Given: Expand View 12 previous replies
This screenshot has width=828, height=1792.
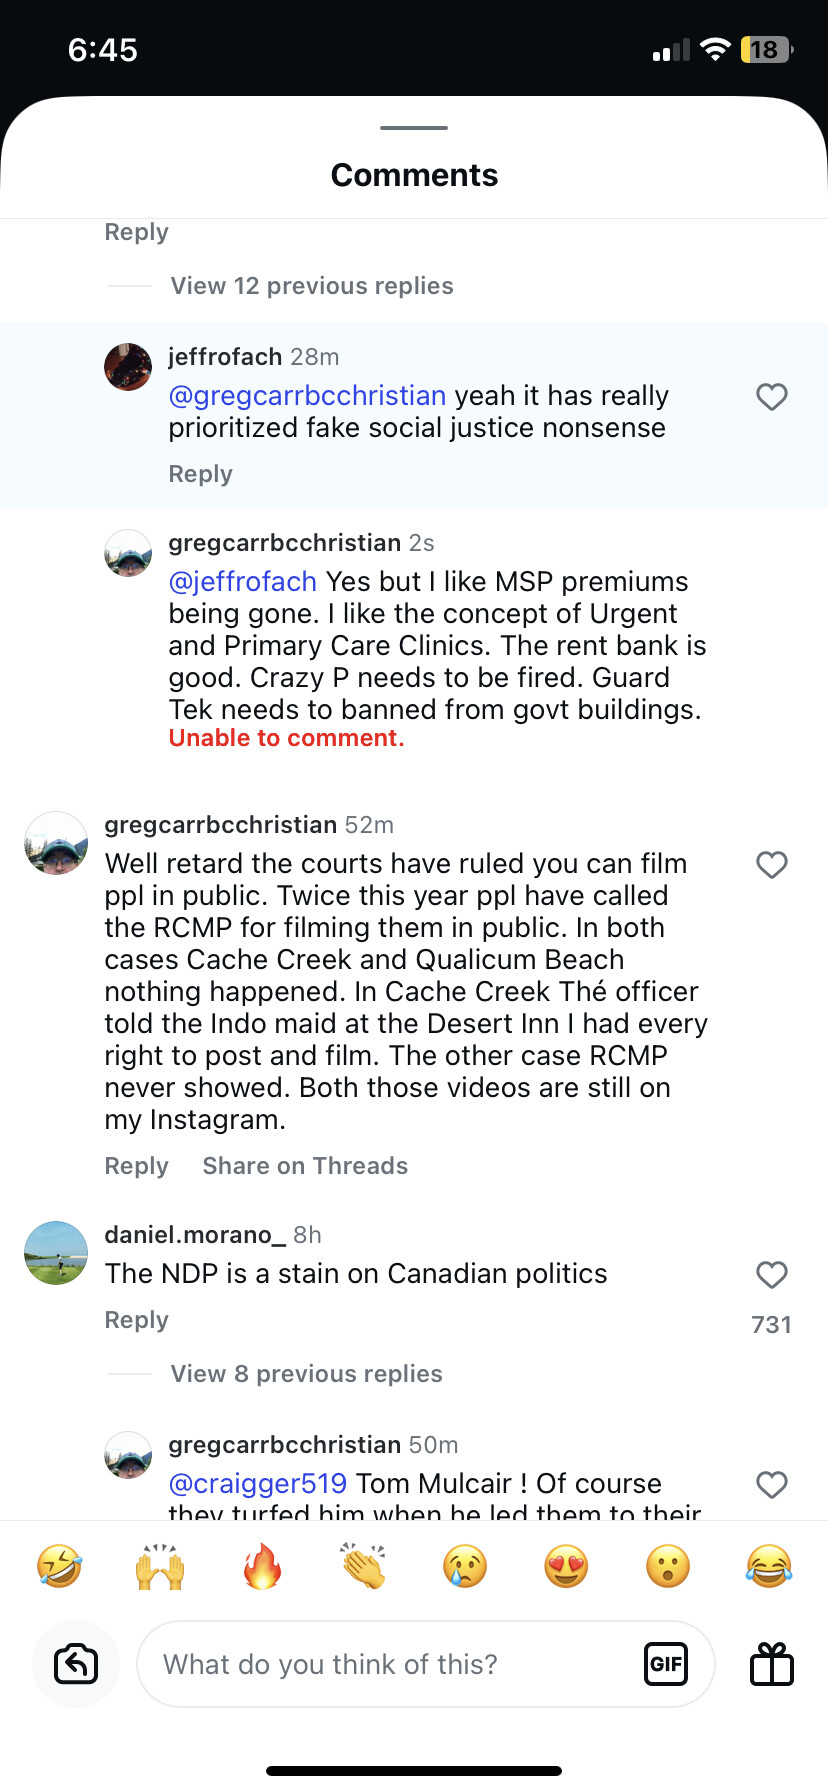Looking at the screenshot, I should click(x=311, y=286).
